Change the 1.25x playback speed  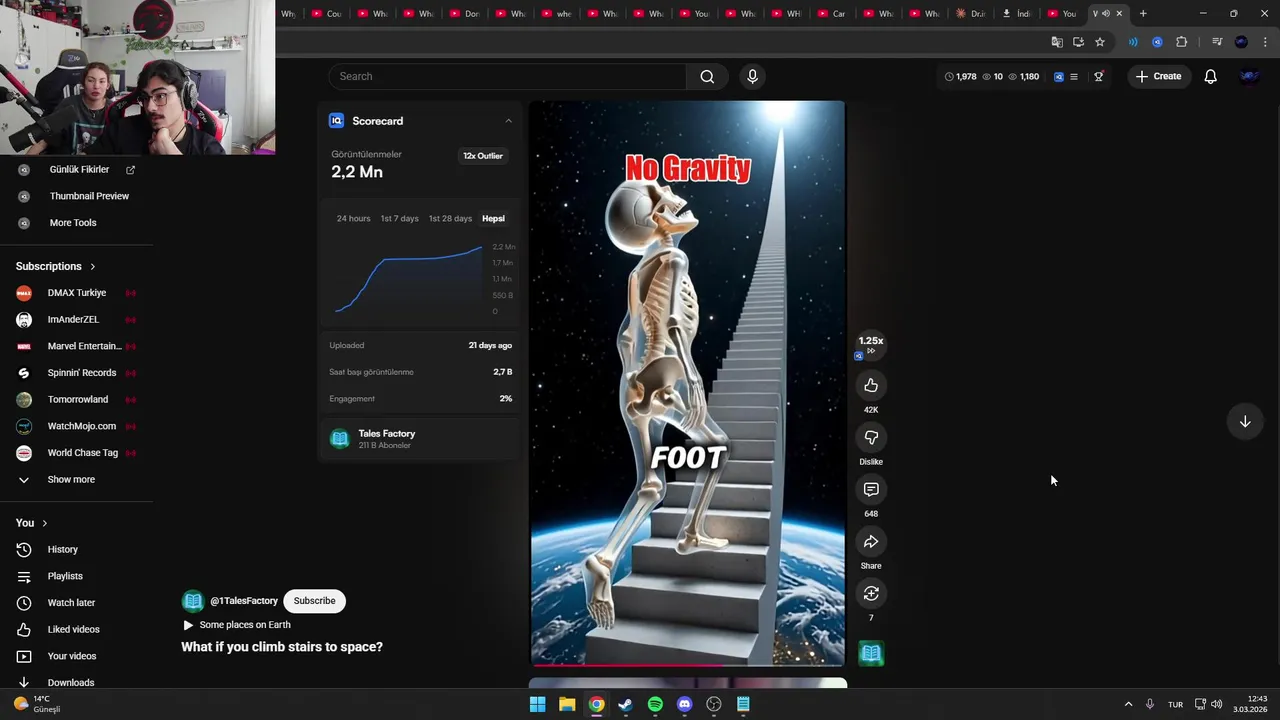coord(871,344)
